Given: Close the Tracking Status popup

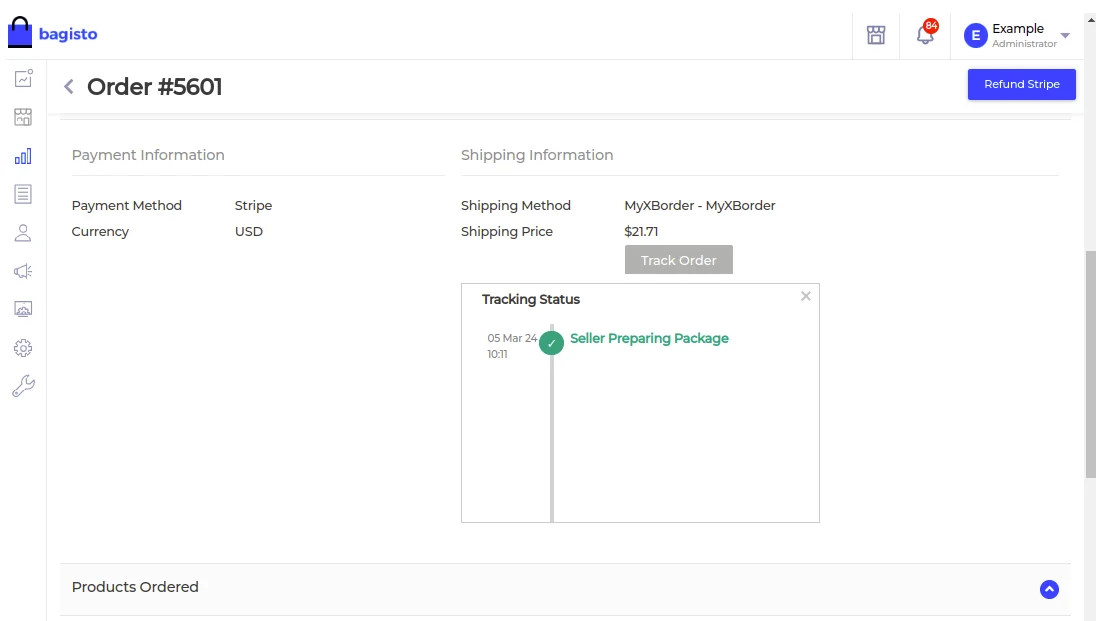Looking at the screenshot, I should (805, 296).
